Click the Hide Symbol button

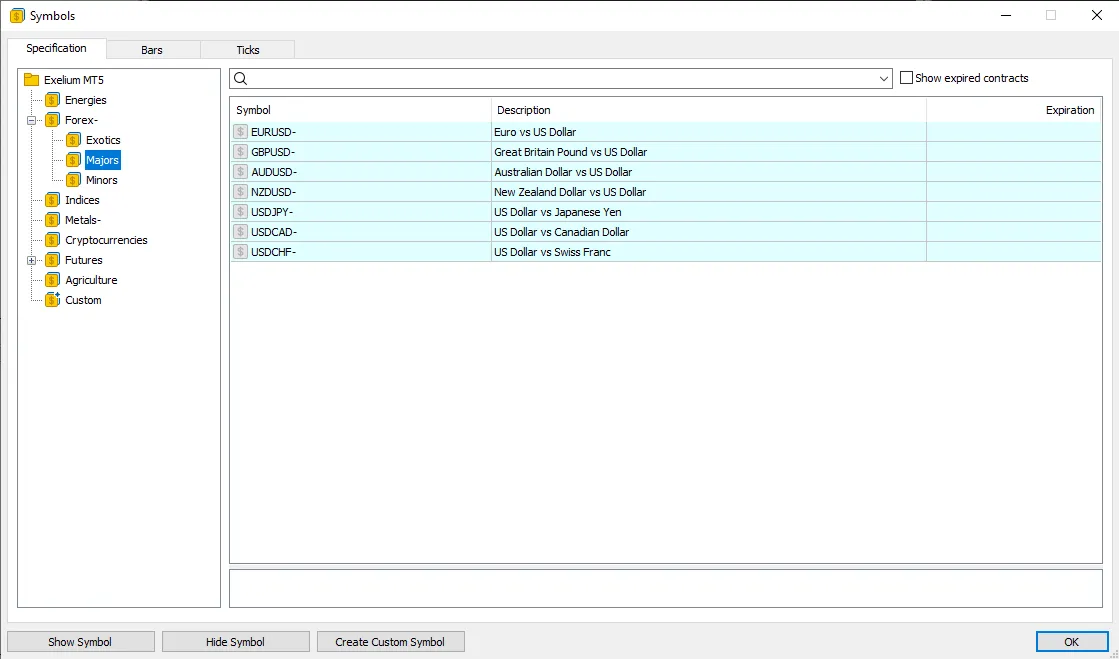235,642
